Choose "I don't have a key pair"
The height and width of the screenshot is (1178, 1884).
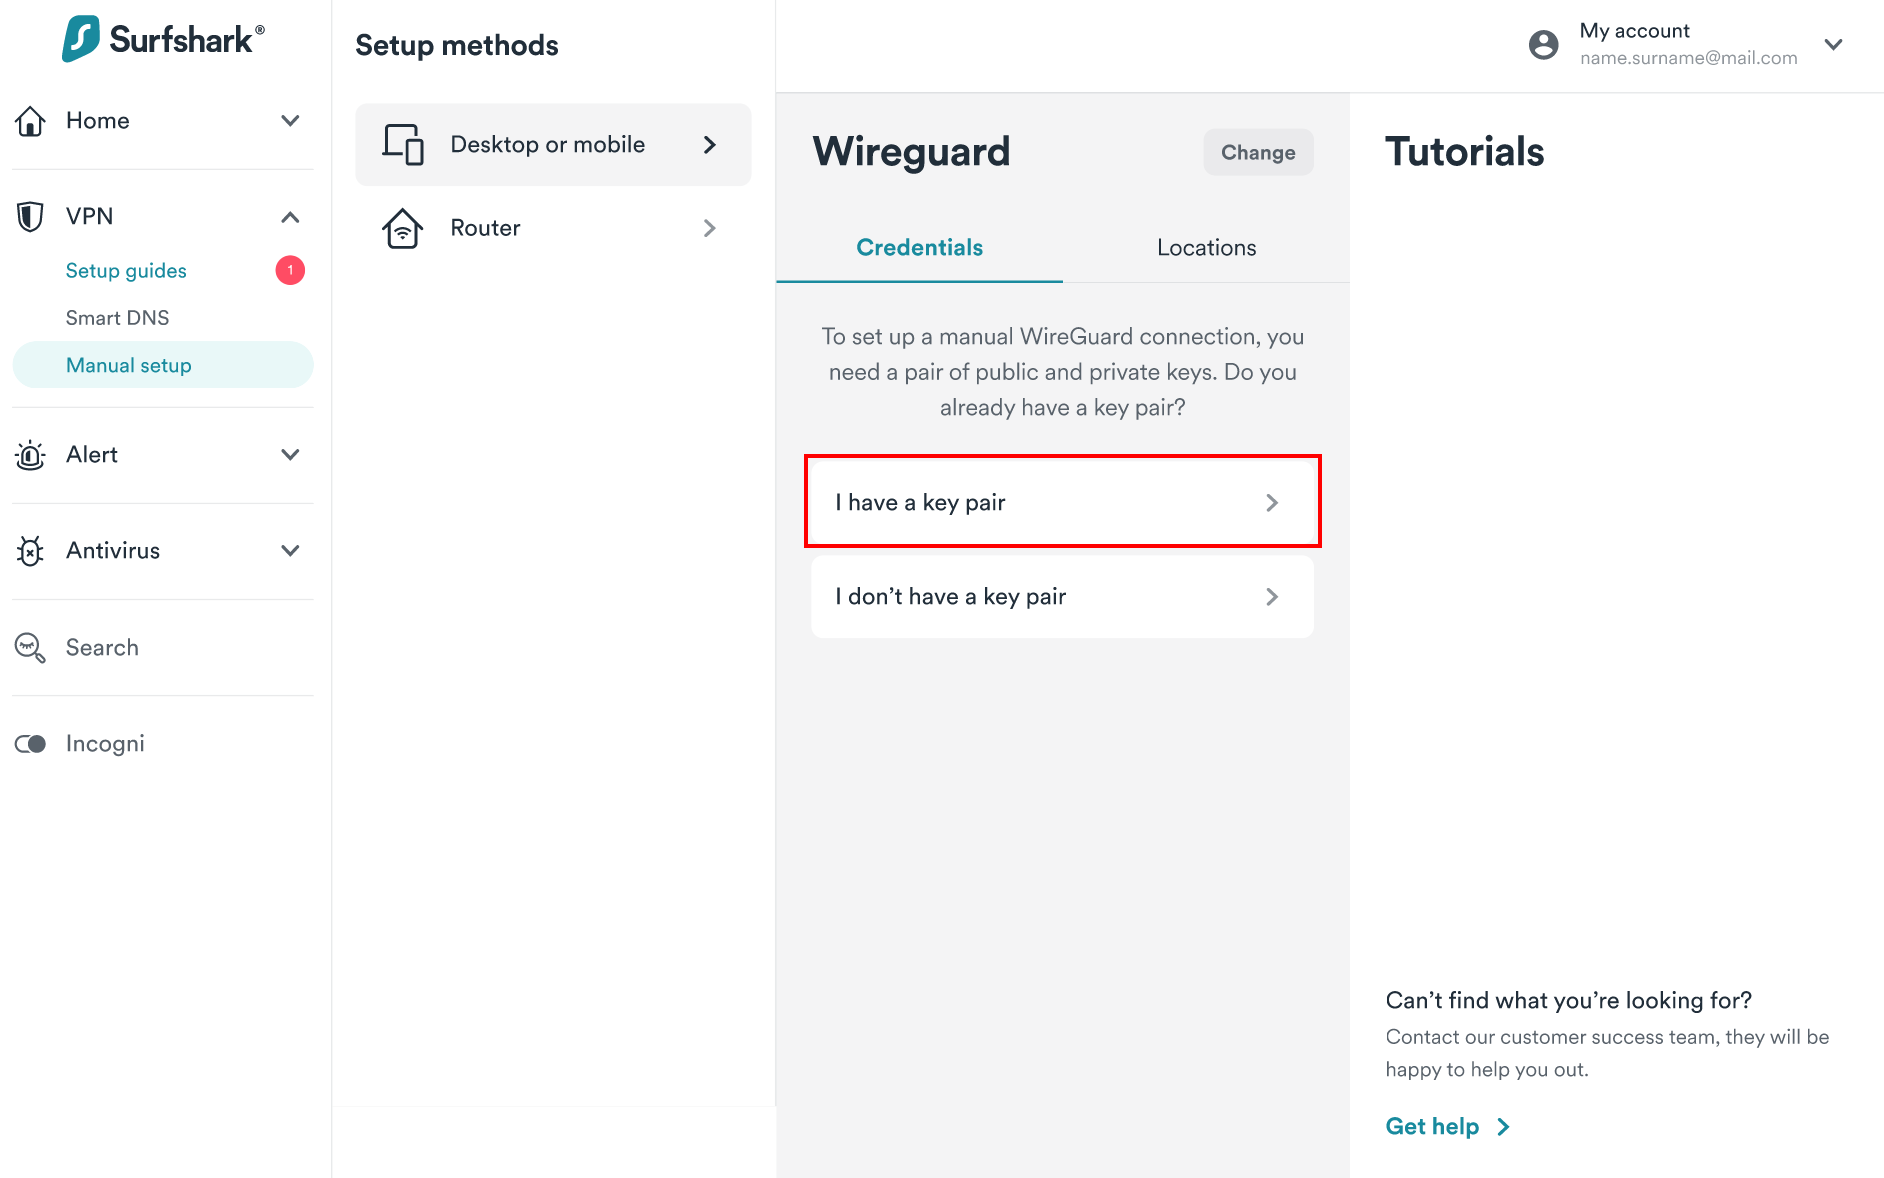[1062, 597]
